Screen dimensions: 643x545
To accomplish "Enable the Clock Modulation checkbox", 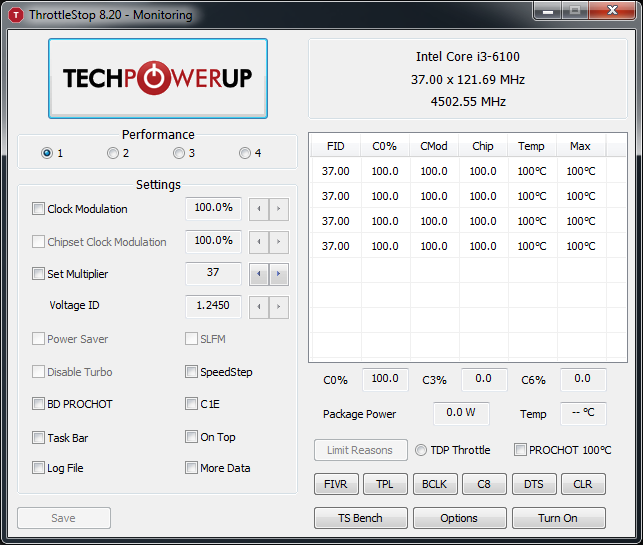I will click(x=38, y=208).
